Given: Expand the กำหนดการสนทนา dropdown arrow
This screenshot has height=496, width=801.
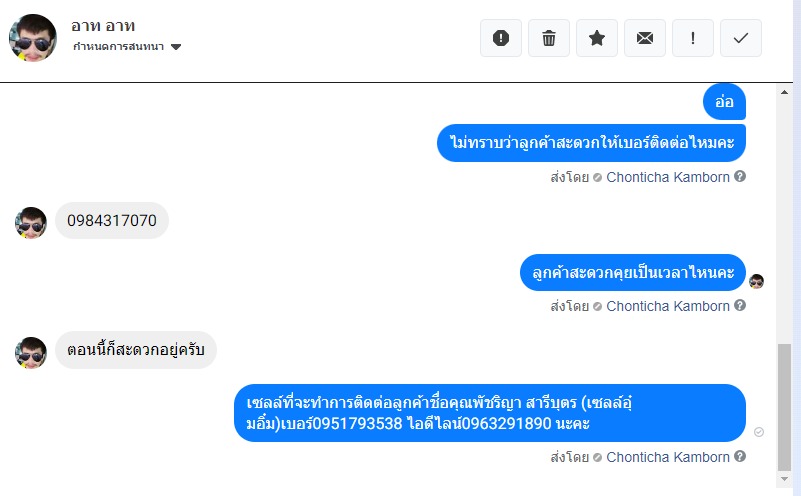Looking at the screenshot, I should tap(176, 47).
